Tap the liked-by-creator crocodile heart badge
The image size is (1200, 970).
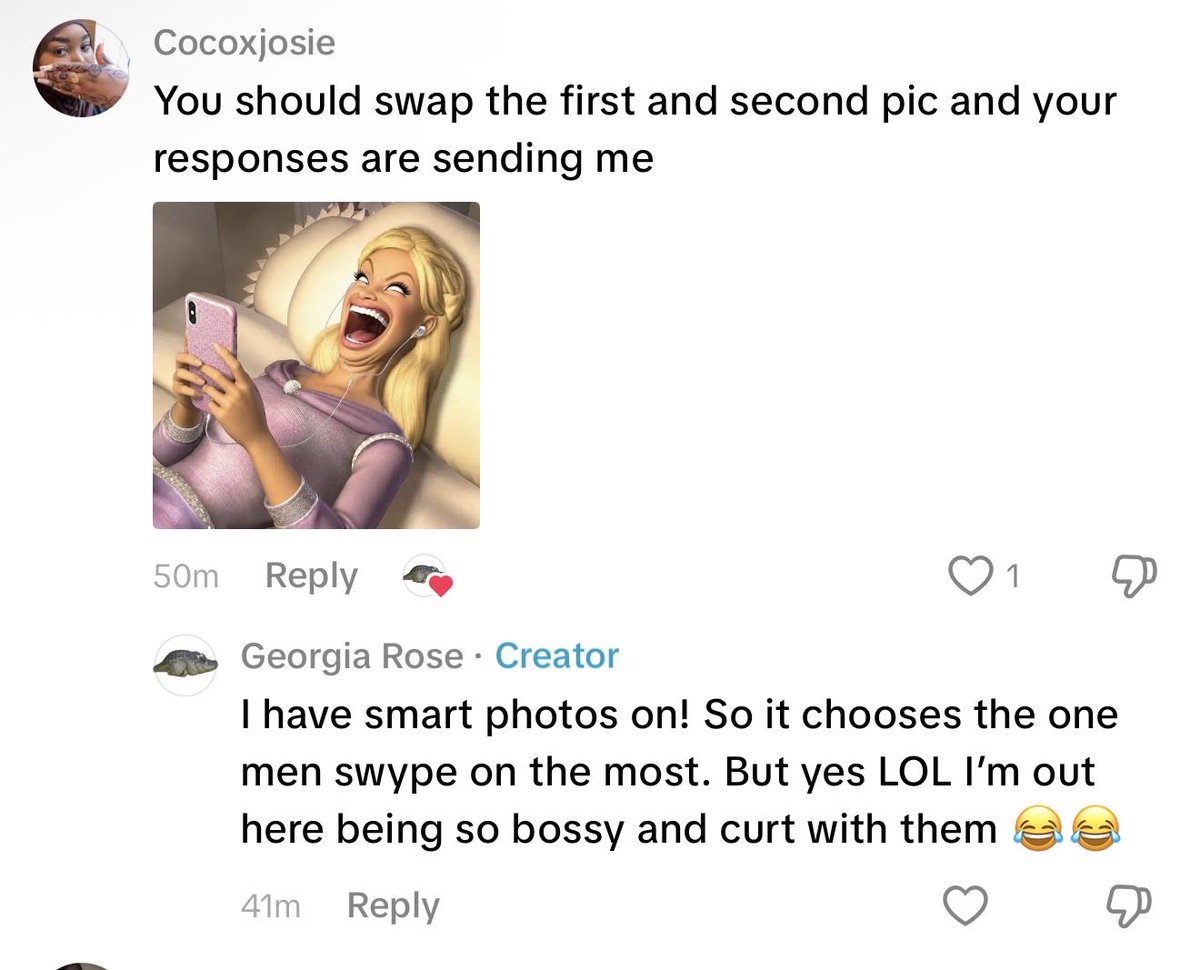[x=428, y=577]
